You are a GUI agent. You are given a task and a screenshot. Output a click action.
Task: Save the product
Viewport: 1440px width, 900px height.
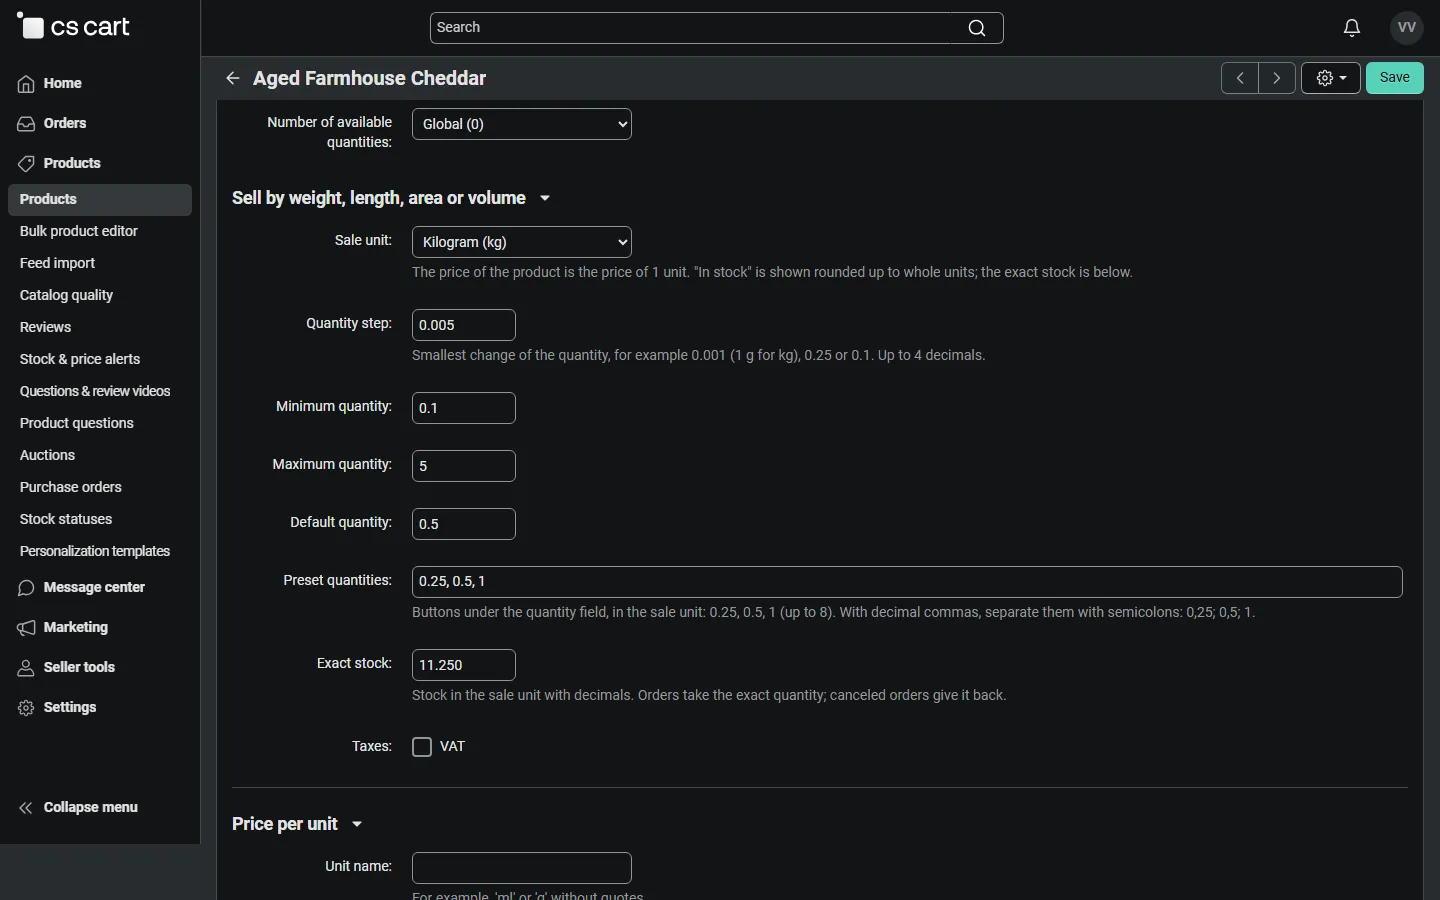[x=1395, y=78]
